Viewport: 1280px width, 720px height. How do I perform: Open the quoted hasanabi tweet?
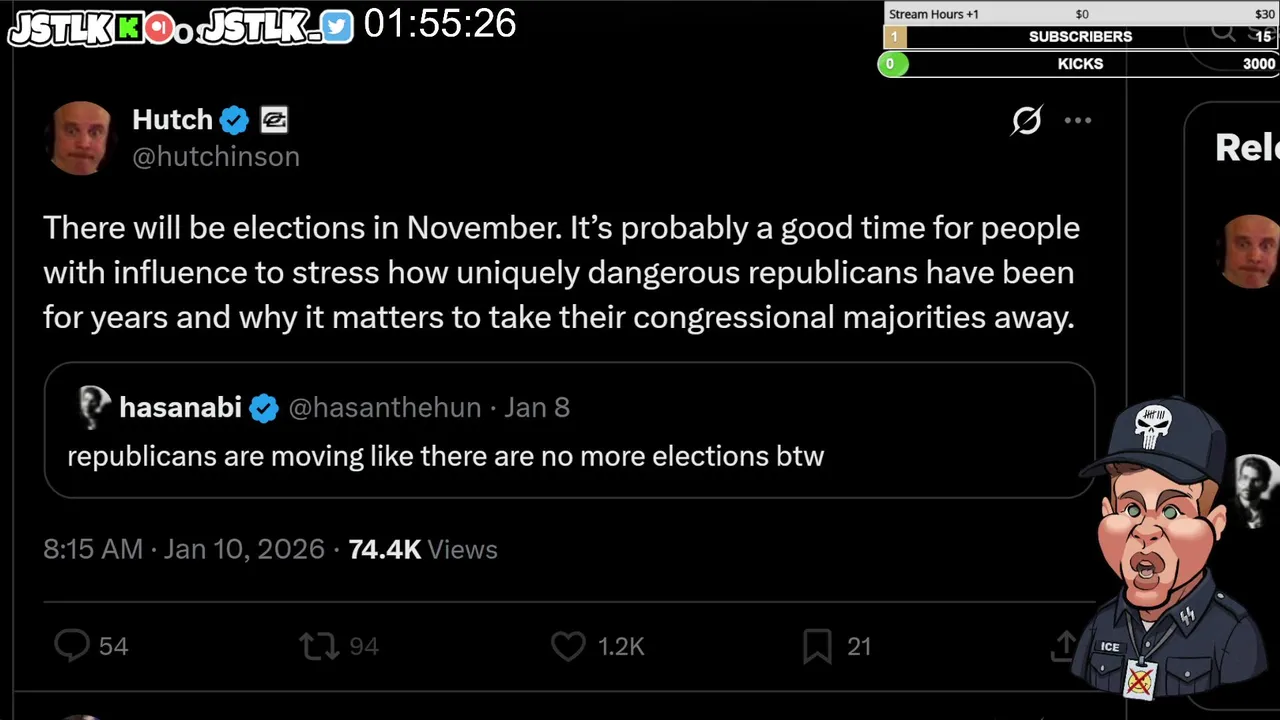click(x=568, y=456)
